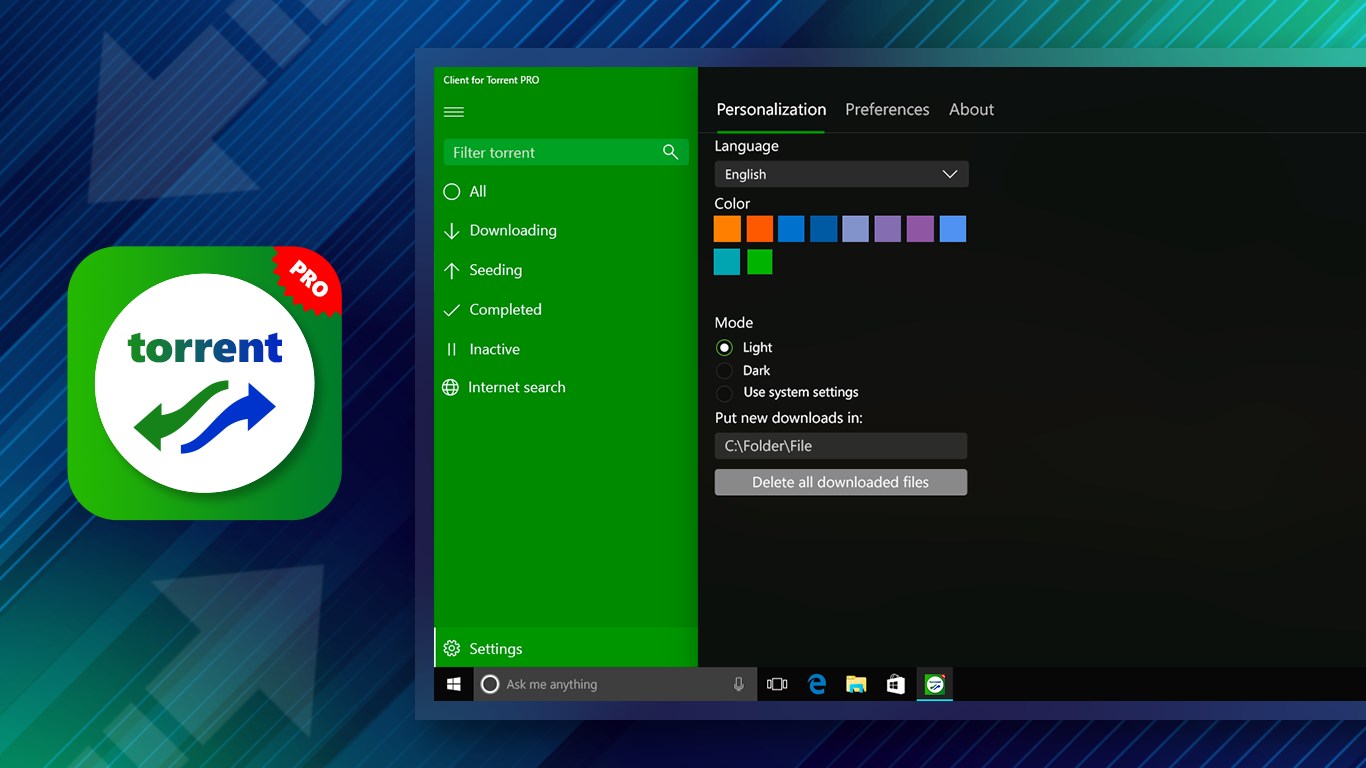
Task: Choose the dark blue color swatch
Action: (x=824, y=229)
